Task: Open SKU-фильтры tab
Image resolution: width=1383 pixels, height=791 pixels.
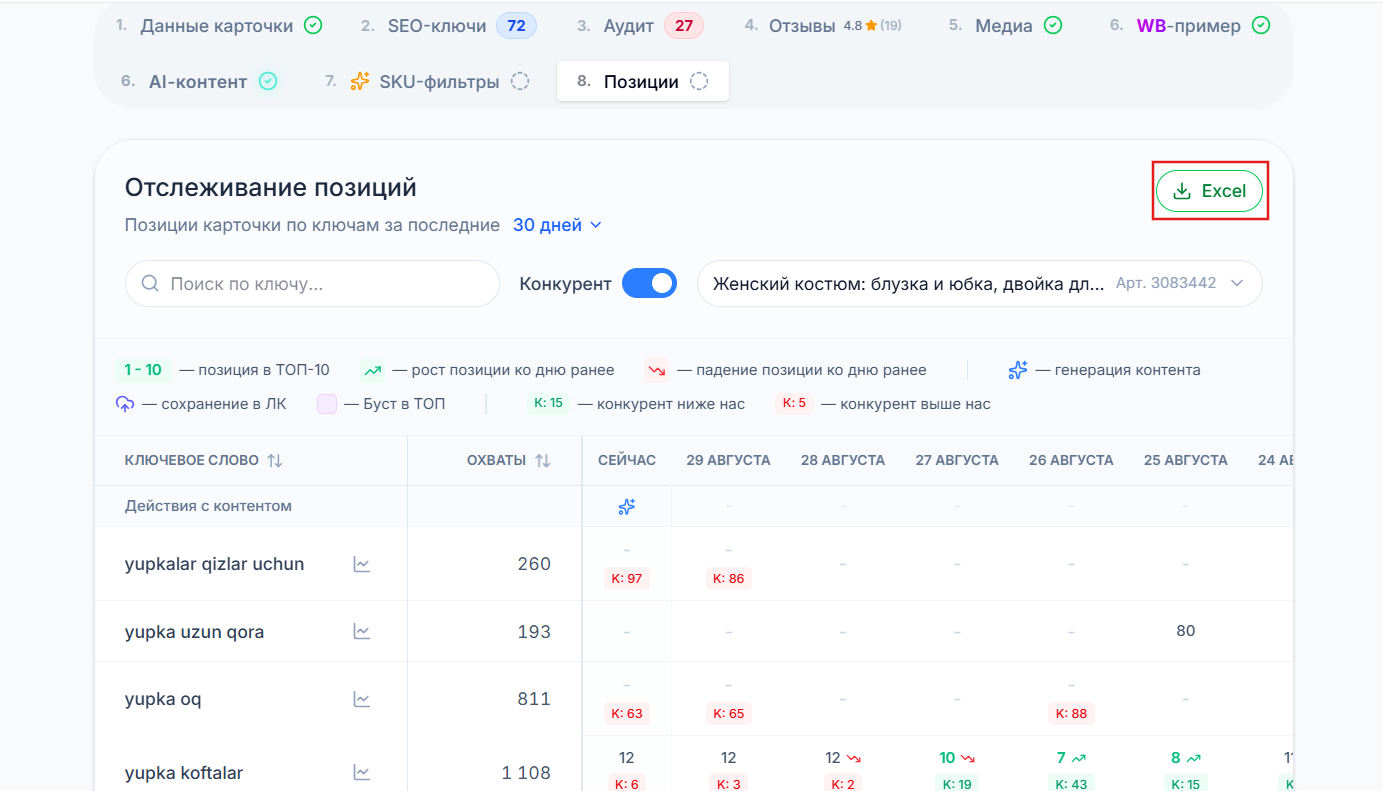Action: [x=427, y=82]
